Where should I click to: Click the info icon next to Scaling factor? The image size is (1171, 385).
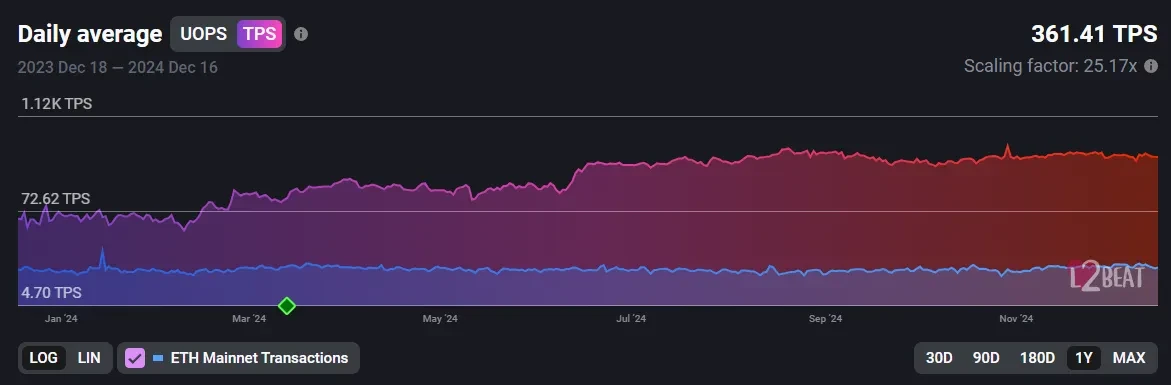point(1151,66)
